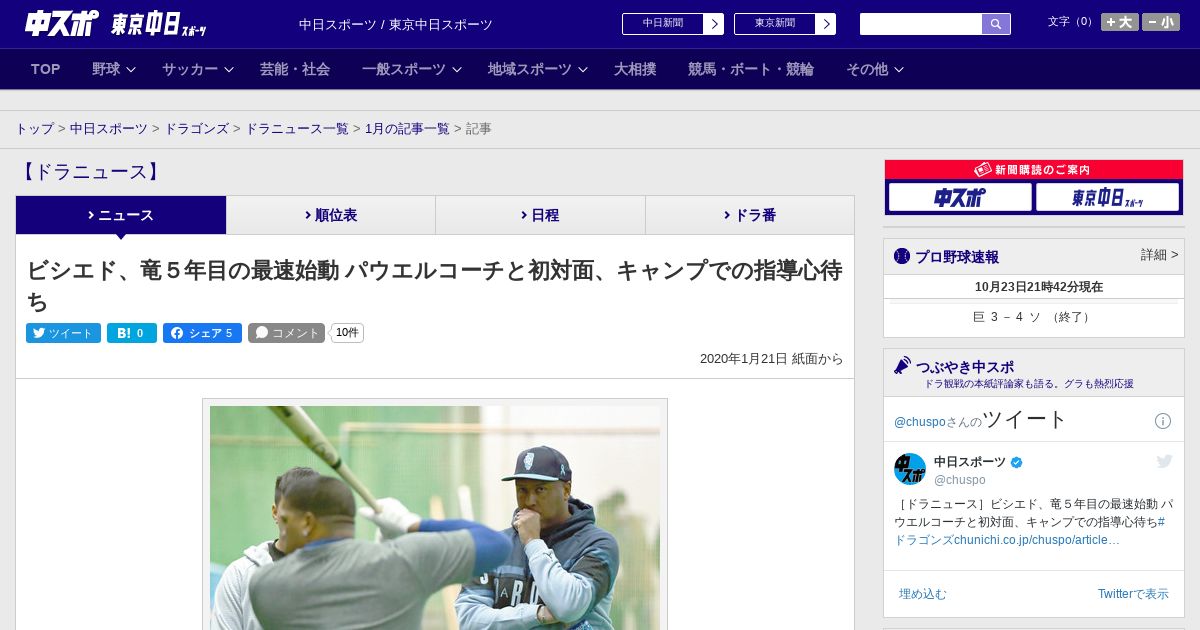Click the Twitter ツイート share button
This screenshot has width=1200, height=630.
point(63,333)
